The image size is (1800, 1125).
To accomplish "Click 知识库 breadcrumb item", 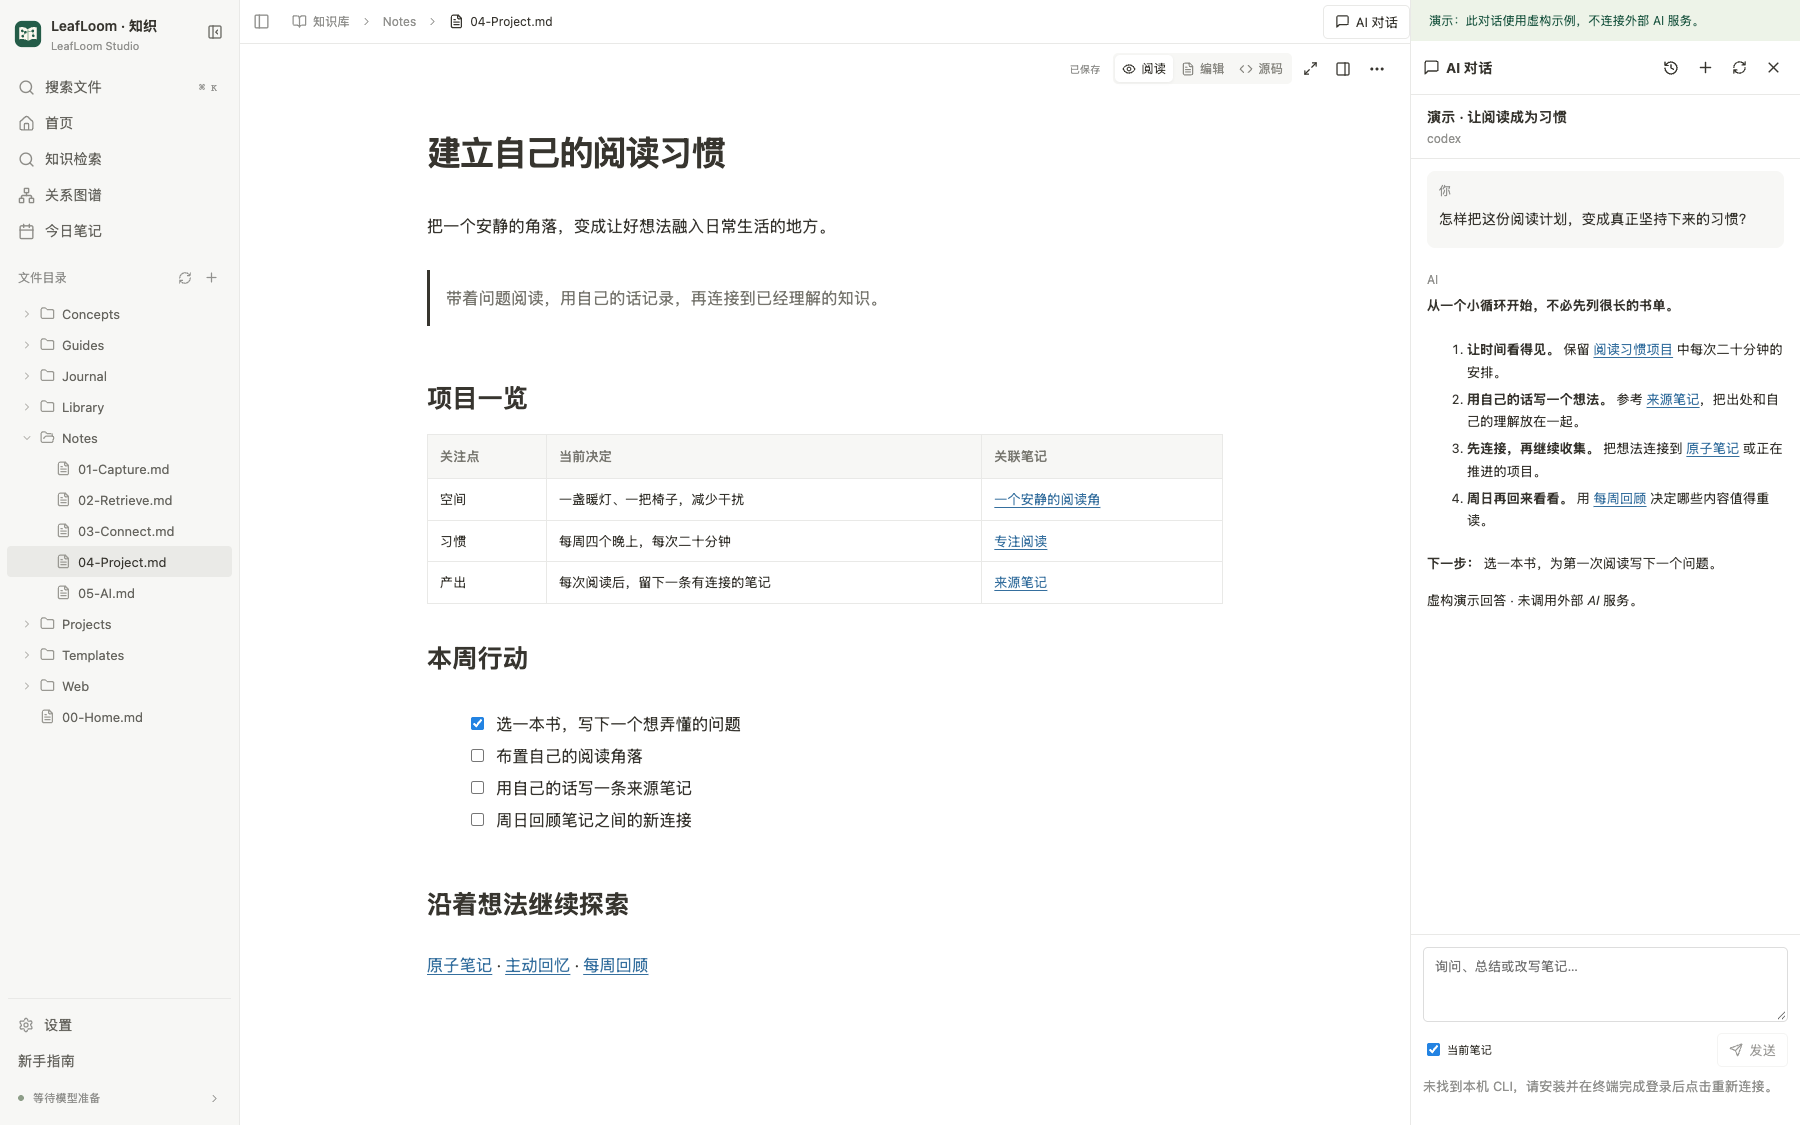I will click(321, 21).
